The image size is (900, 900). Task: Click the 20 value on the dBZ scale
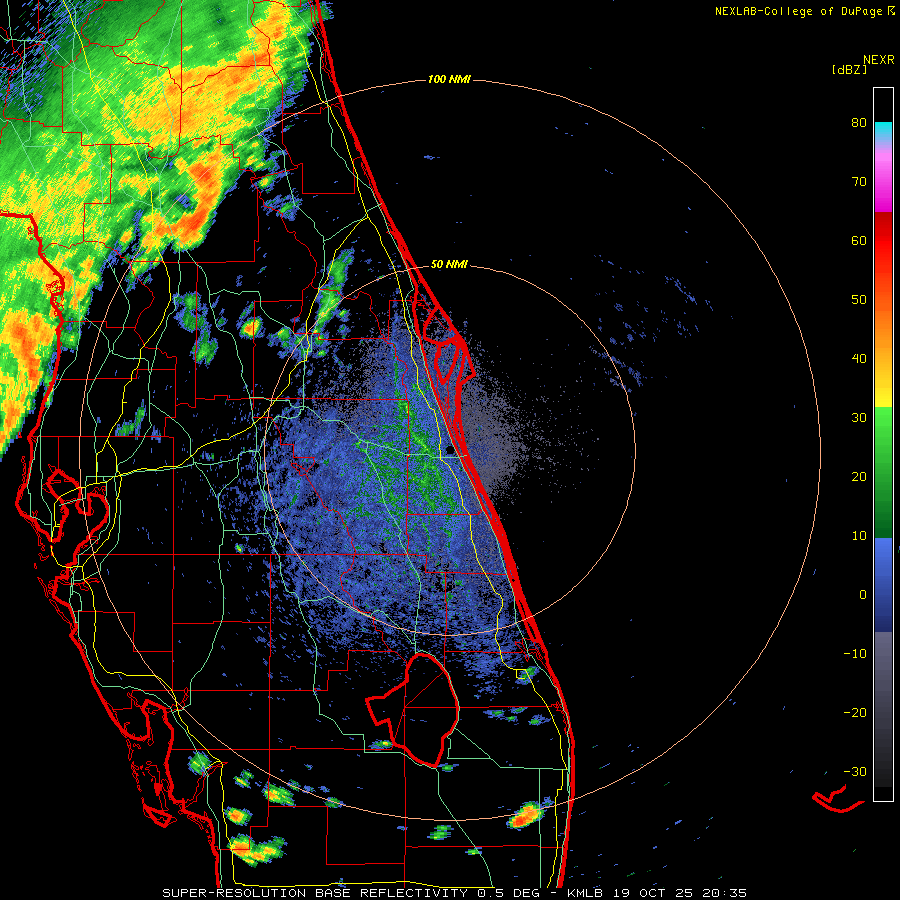click(859, 477)
